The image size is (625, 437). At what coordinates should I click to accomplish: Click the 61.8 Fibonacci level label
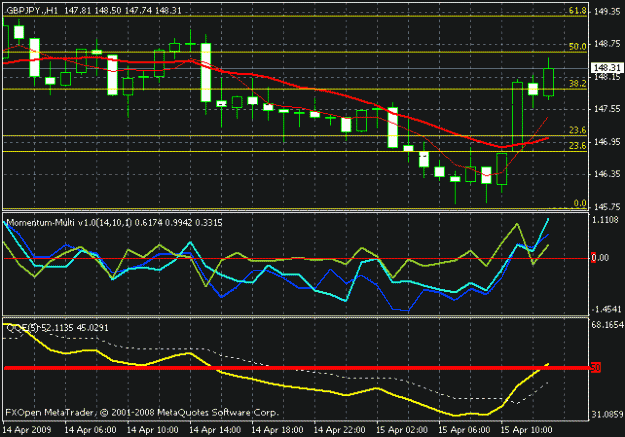[577, 10]
